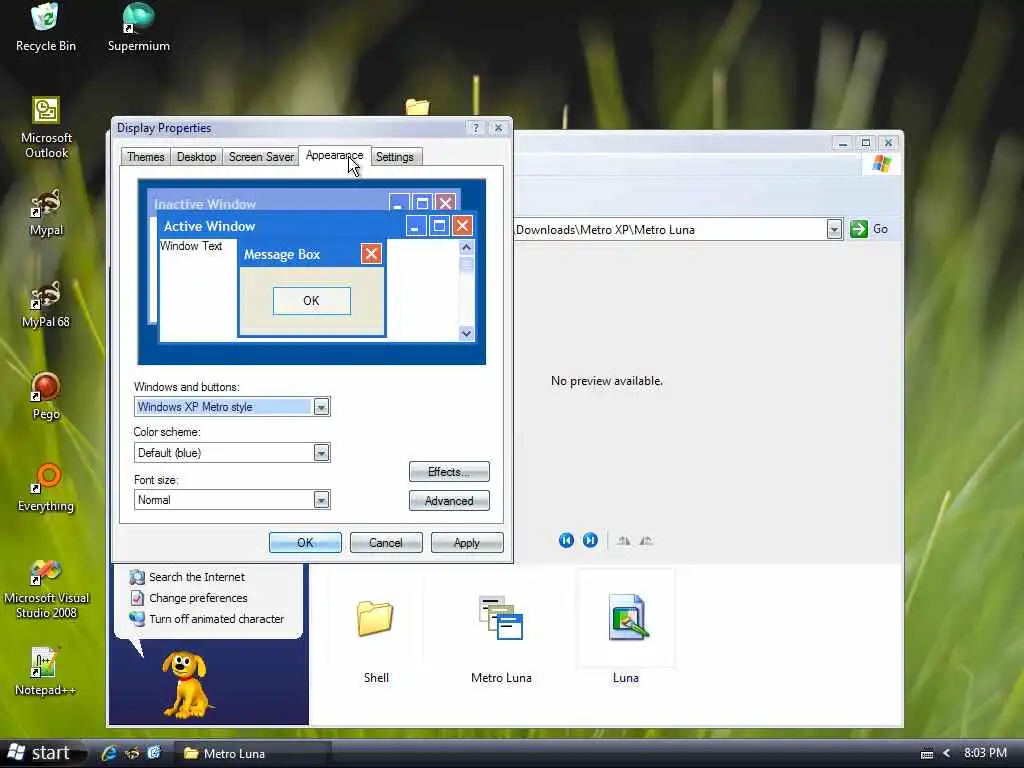Open the Color scheme dropdown
The image size is (1024, 768).
(x=321, y=453)
